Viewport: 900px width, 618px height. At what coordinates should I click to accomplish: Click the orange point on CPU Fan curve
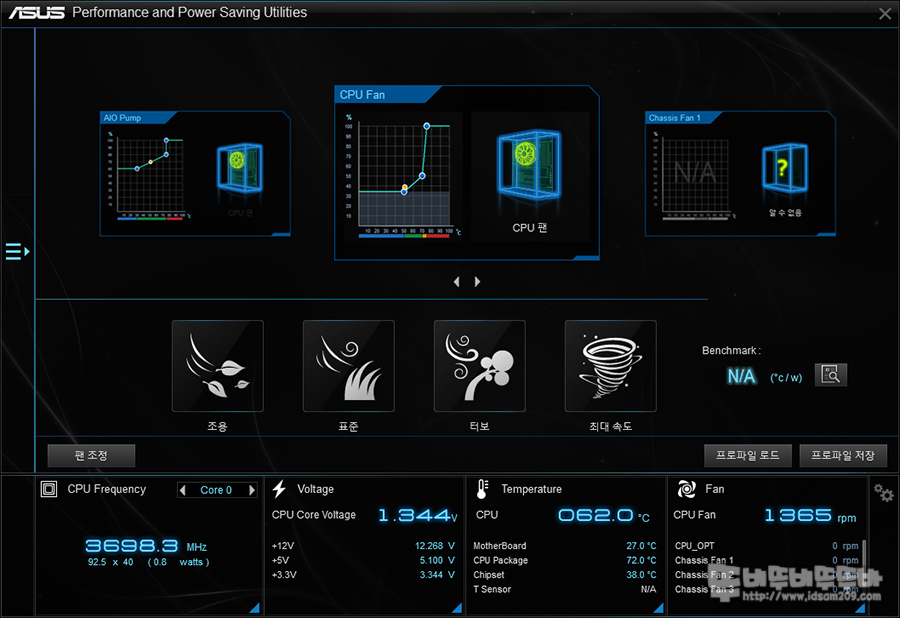(405, 187)
